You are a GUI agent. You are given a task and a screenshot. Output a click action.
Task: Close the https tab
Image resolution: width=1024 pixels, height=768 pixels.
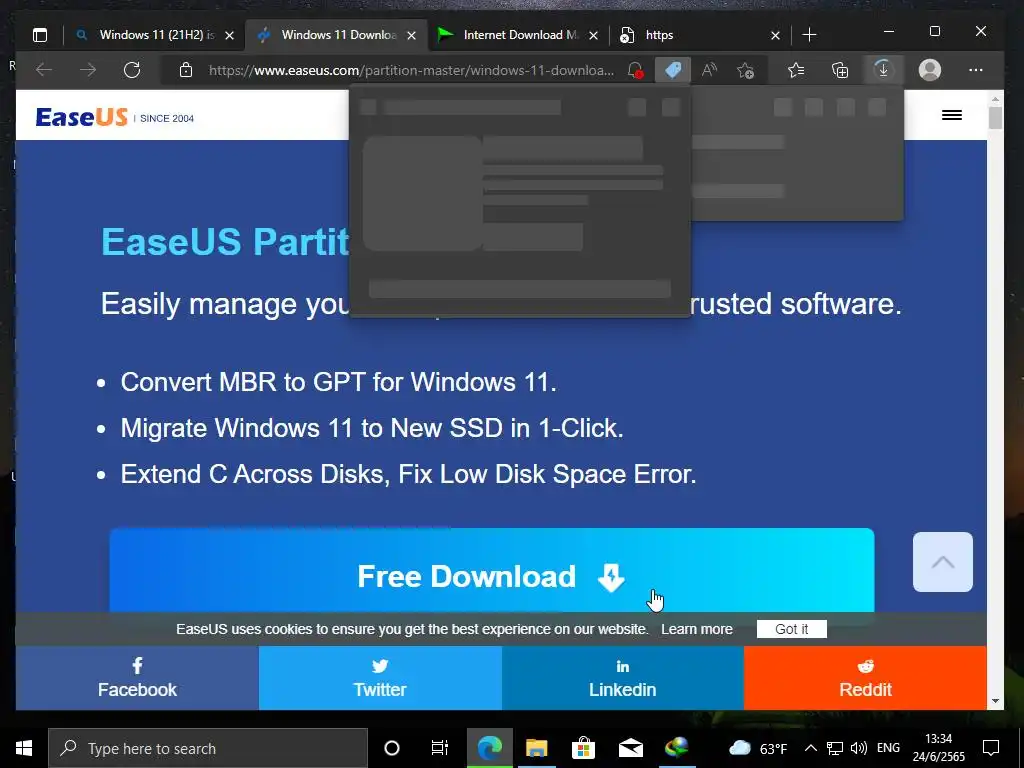[x=775, y=35]
